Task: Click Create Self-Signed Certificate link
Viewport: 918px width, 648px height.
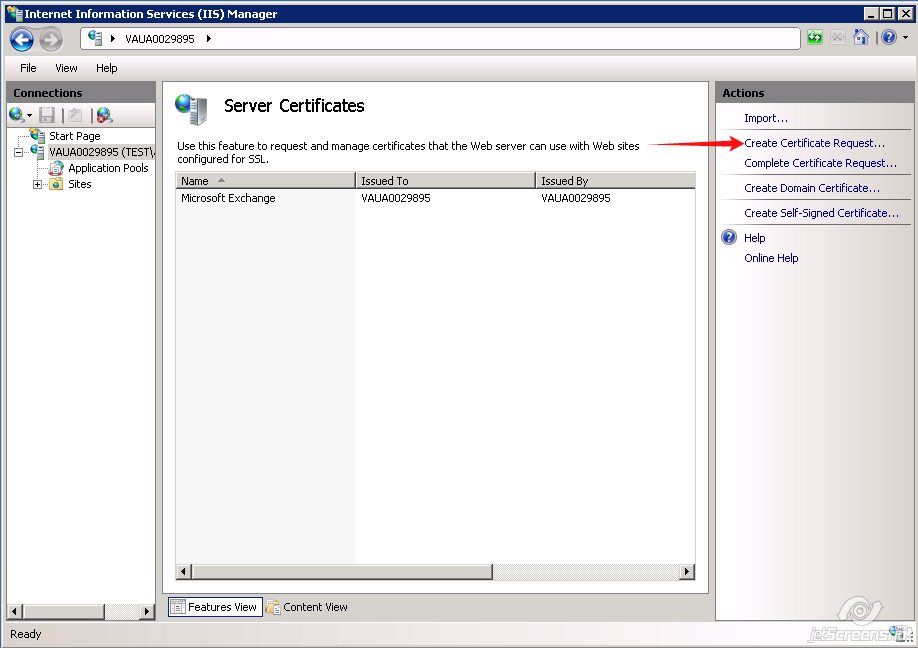Action: 821,213
